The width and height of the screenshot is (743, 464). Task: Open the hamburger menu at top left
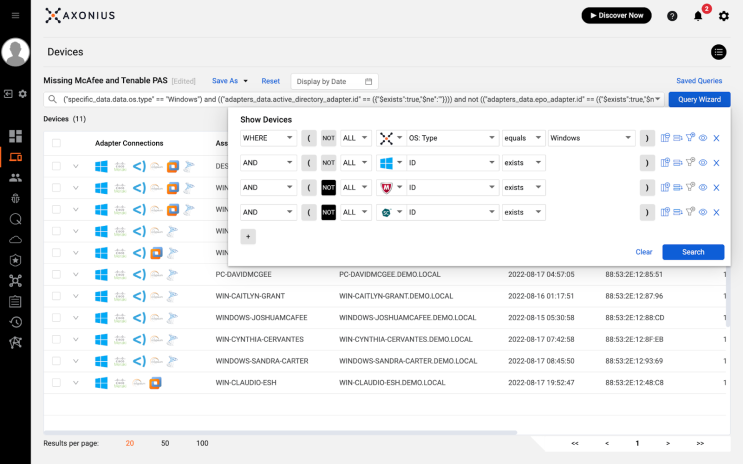pyautogui.click(x=15, y=15)
